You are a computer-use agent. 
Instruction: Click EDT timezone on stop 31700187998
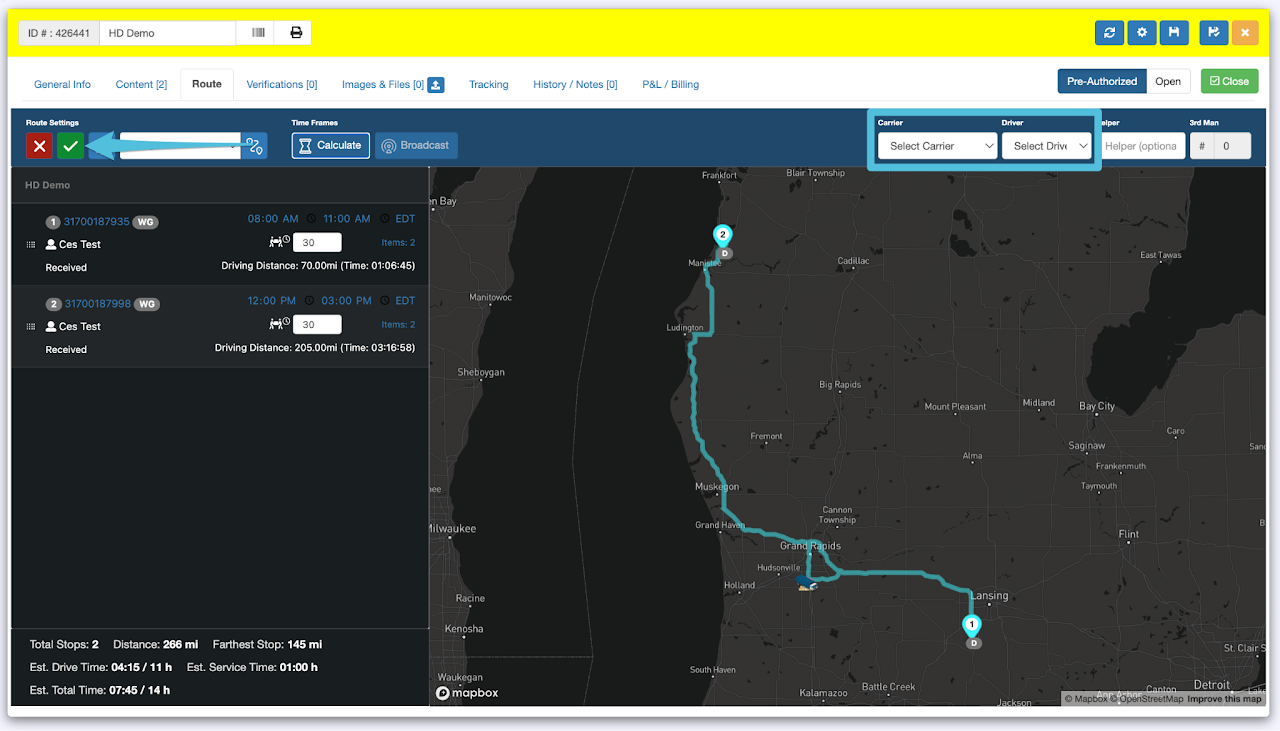[405, 300]
